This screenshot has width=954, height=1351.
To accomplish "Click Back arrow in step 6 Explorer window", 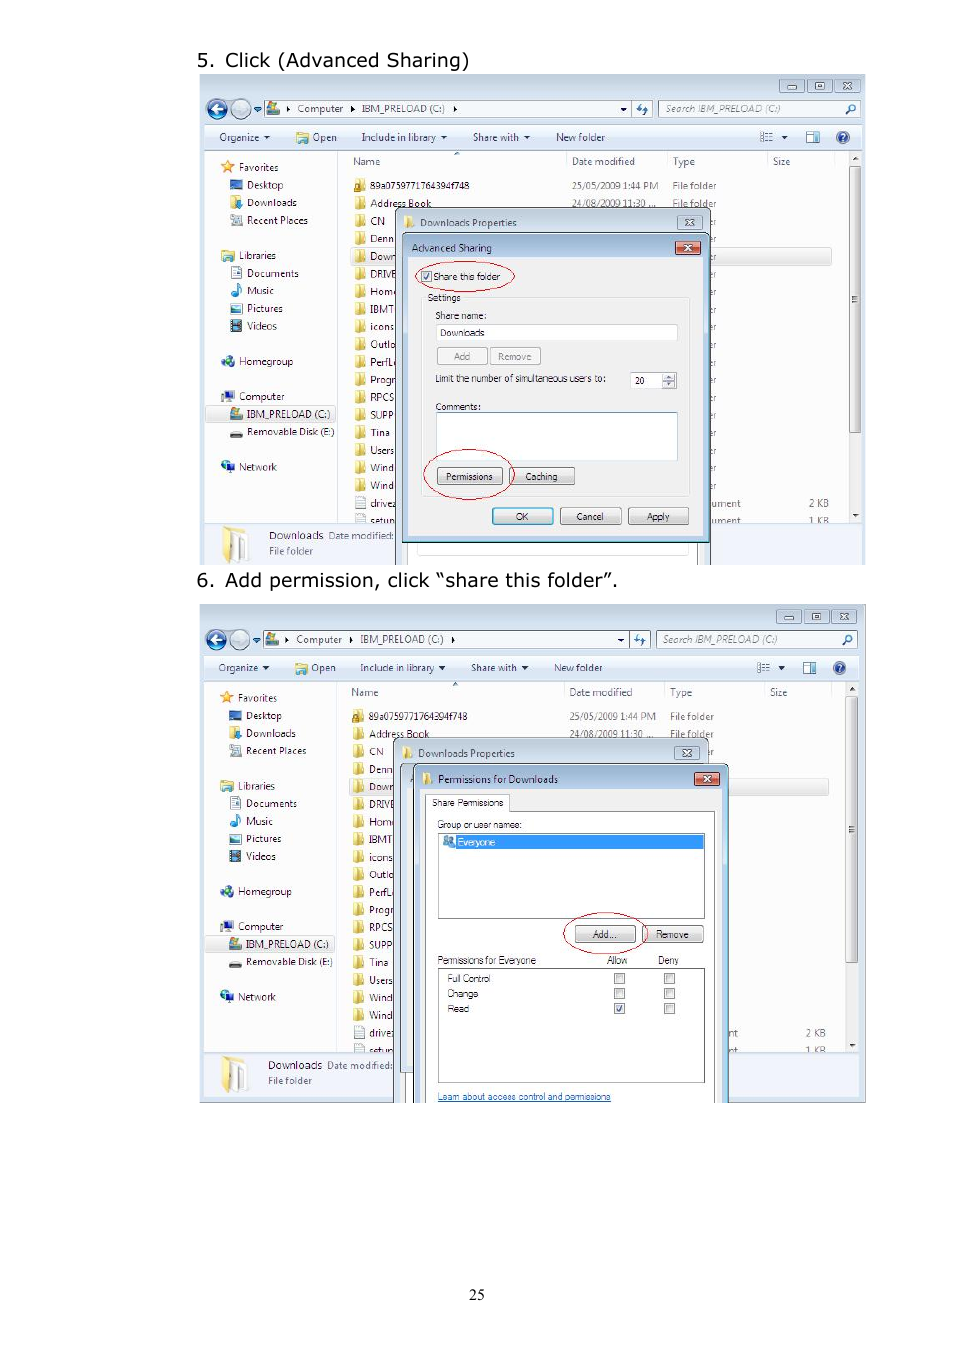I will pos(216,640).
